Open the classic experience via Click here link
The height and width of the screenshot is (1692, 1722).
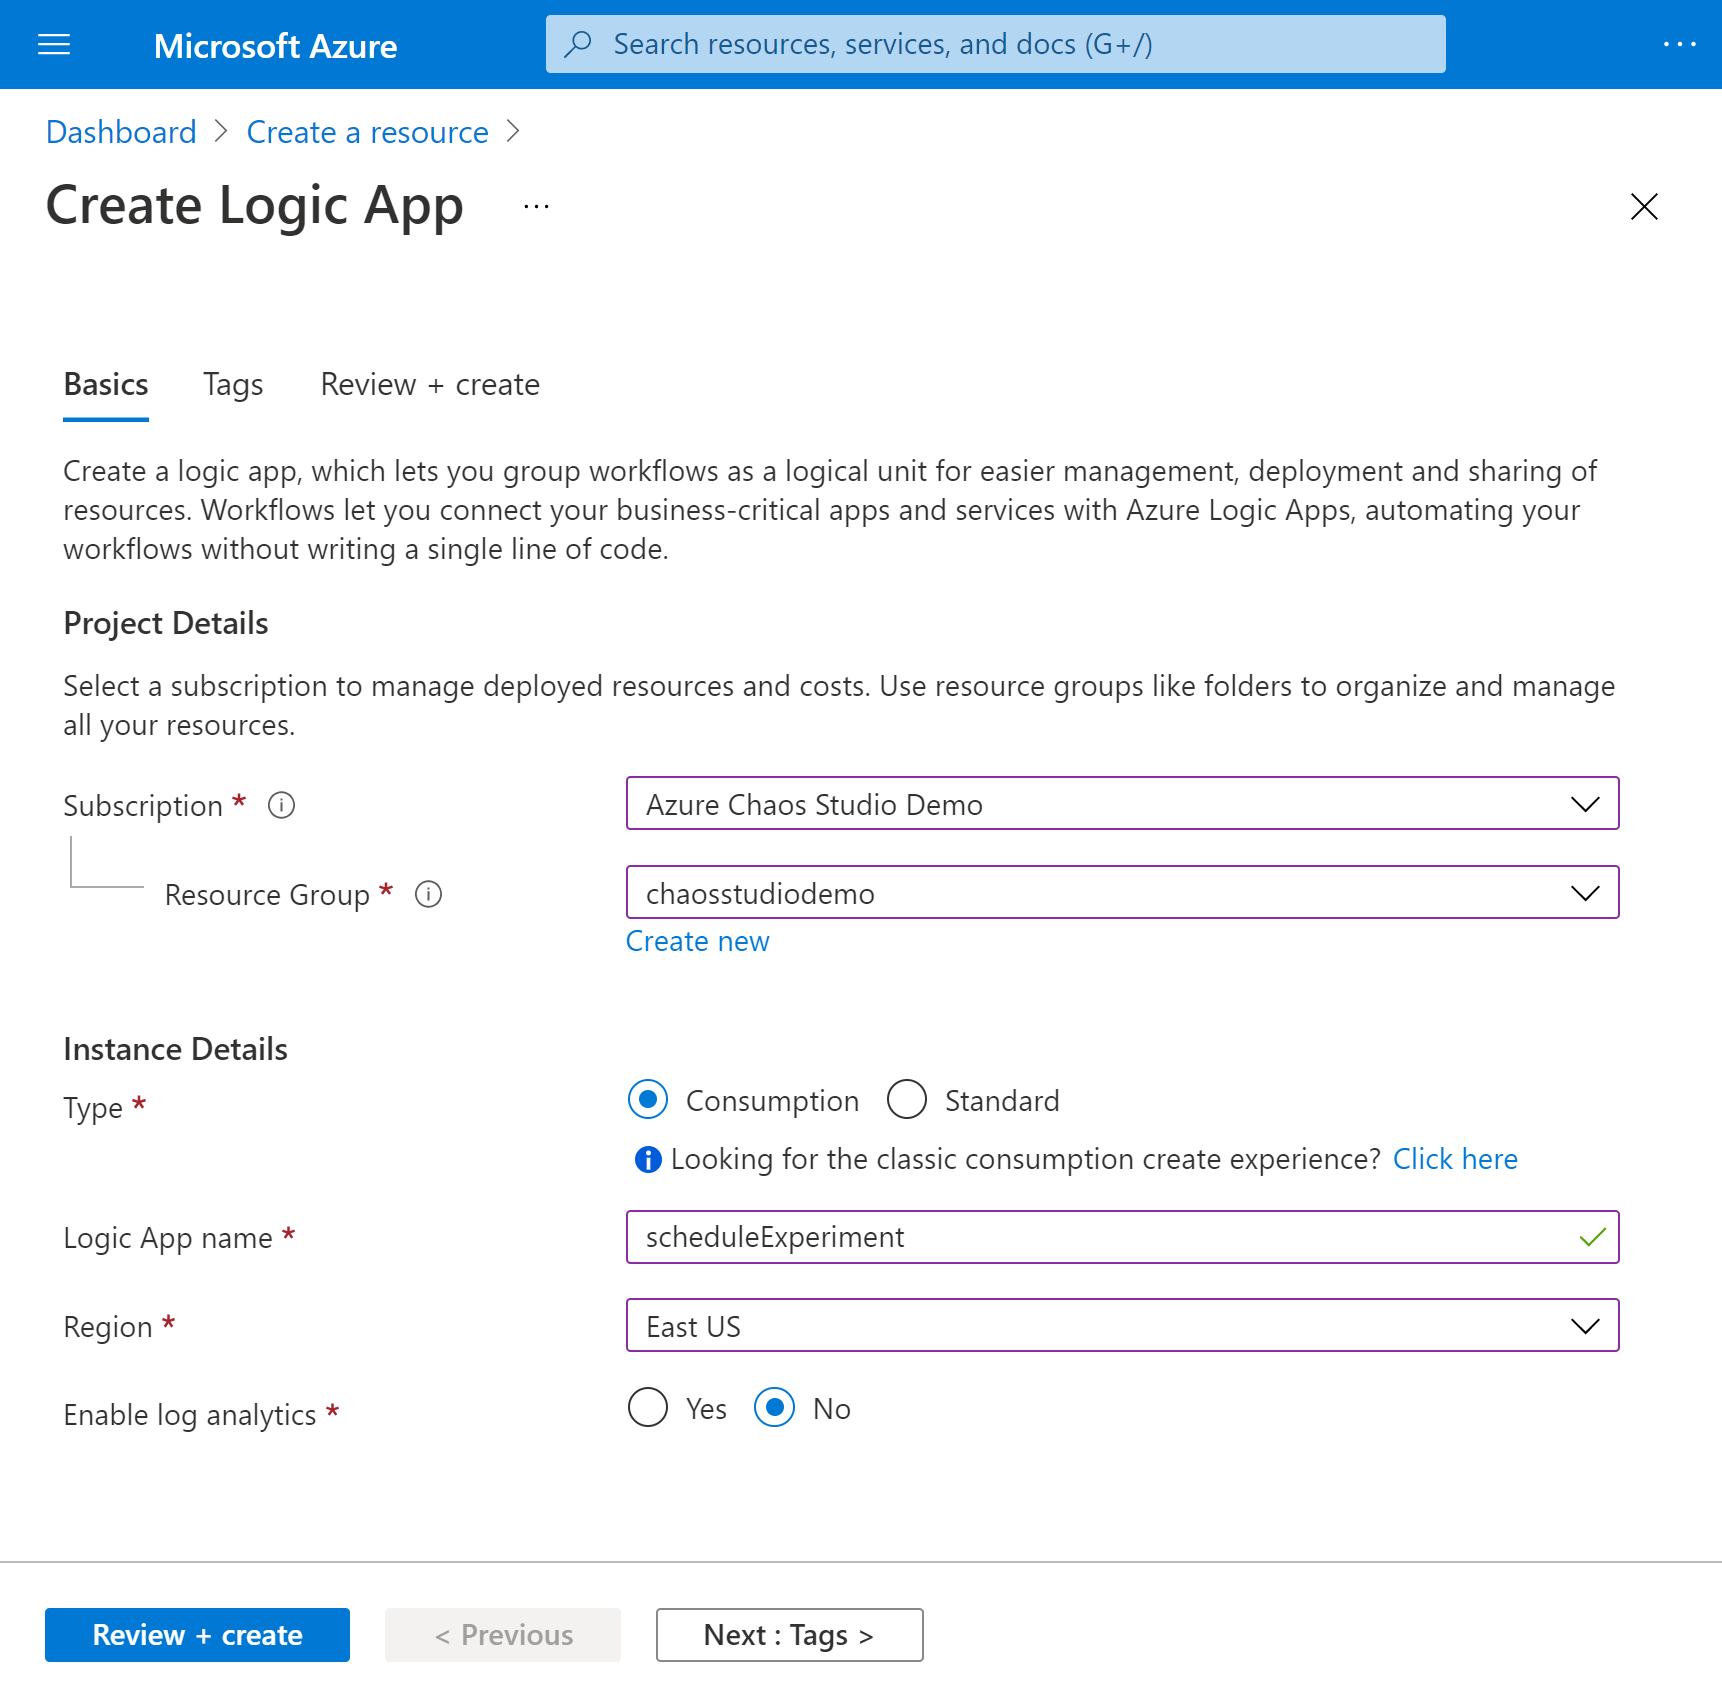click(1455, 1159)
